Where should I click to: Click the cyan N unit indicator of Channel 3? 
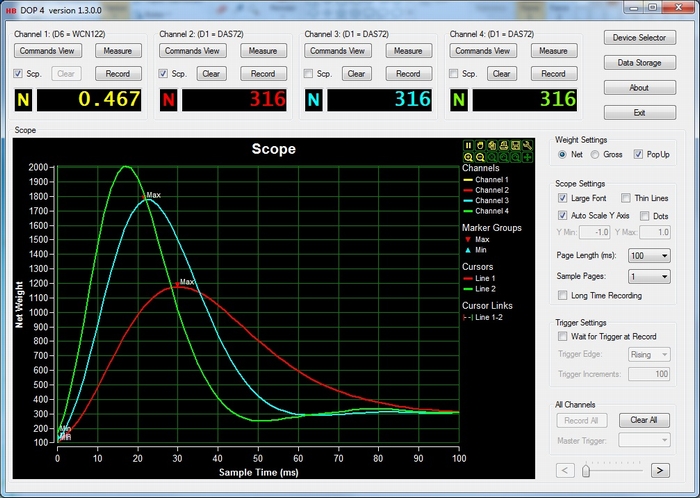pos(314,100)
